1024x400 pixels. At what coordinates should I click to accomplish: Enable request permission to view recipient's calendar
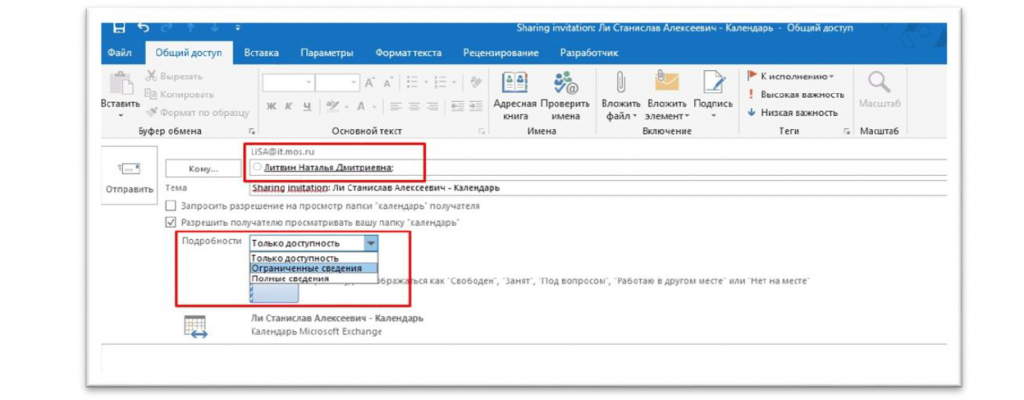tap(170, 206)
